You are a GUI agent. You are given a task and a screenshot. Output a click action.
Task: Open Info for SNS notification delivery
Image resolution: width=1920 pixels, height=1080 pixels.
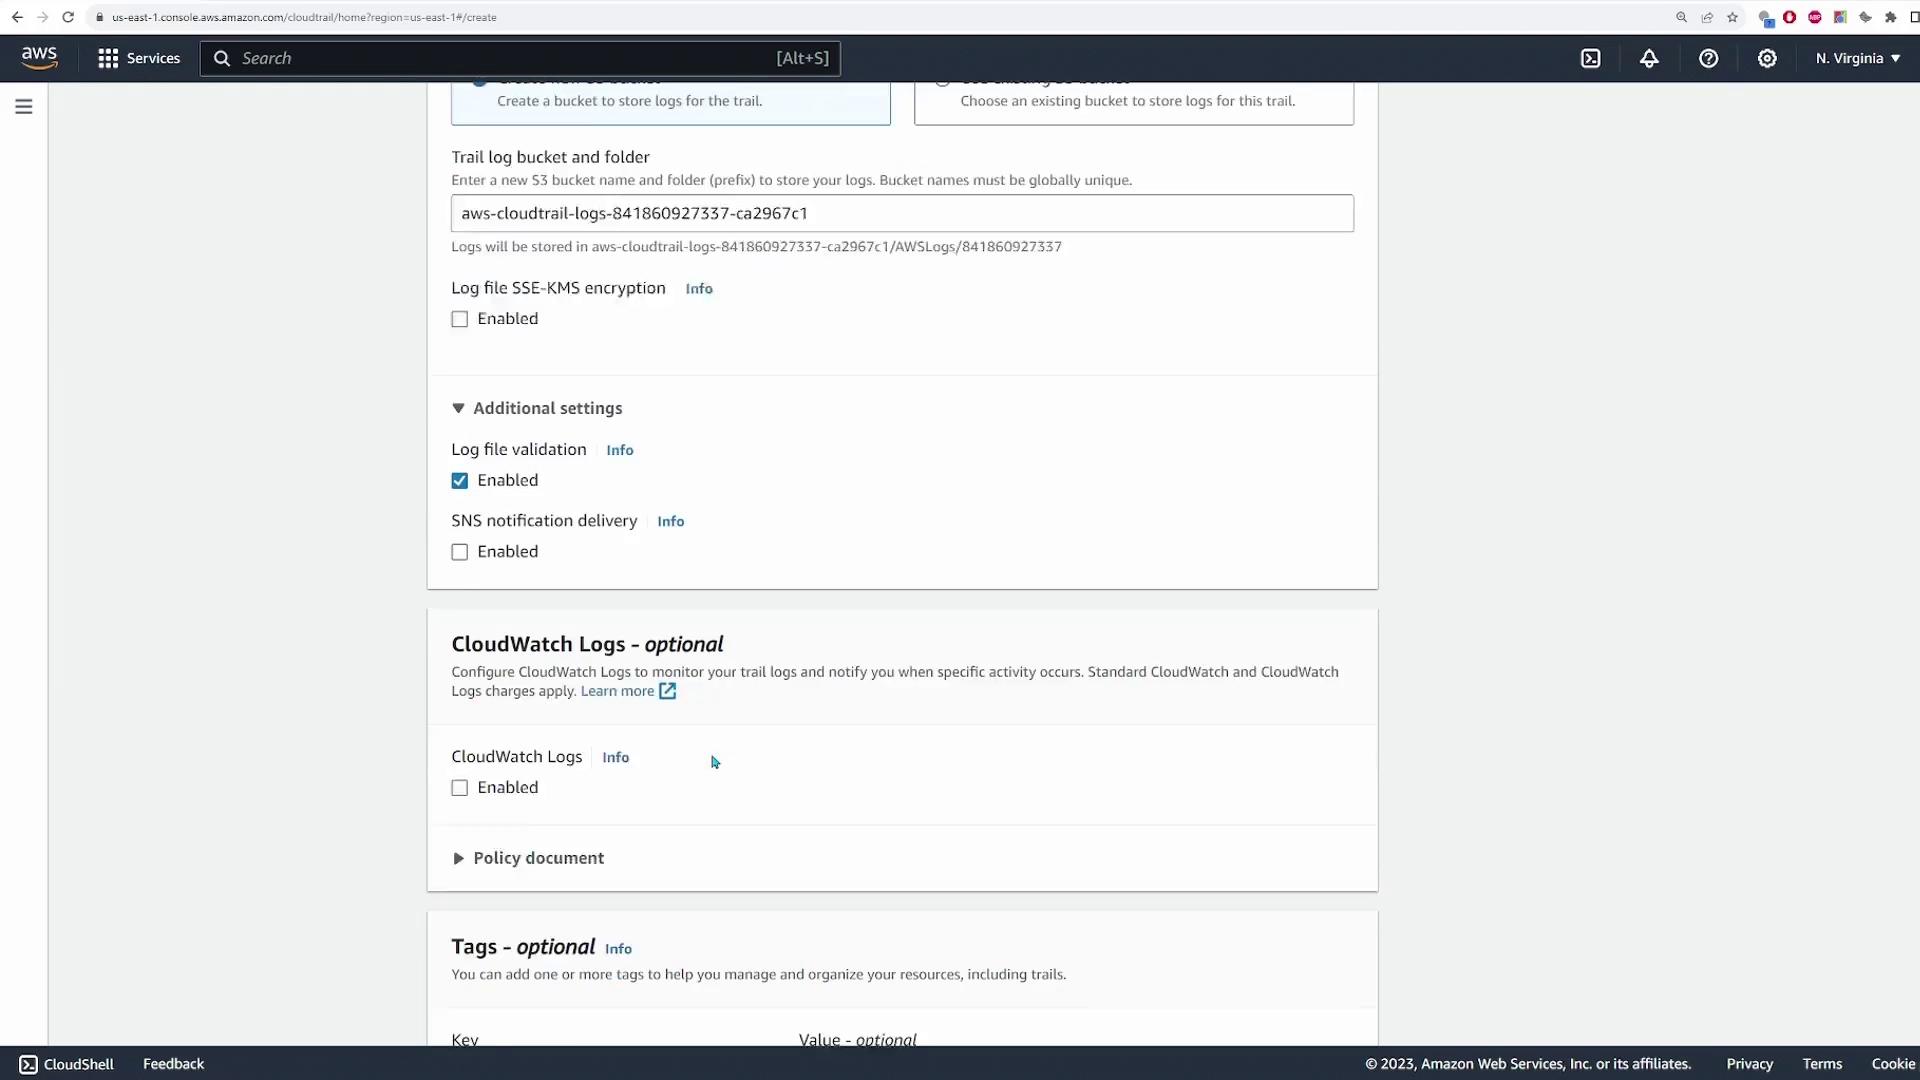click(x=670, y=521)
